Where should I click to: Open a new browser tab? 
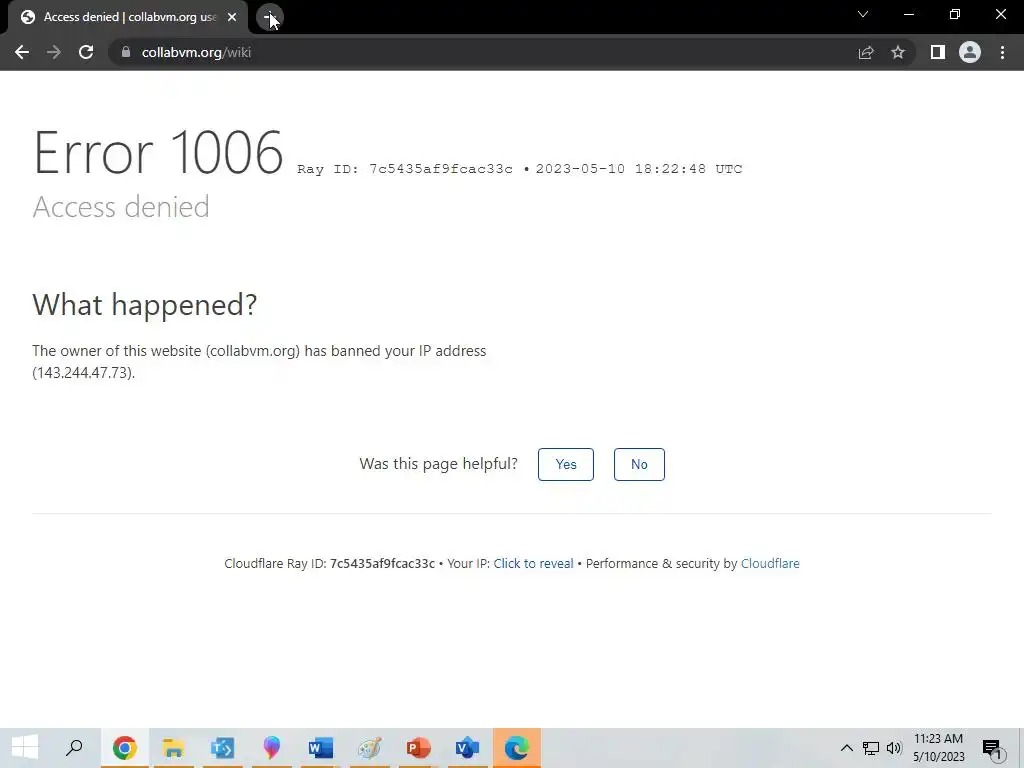pos(269,17)
